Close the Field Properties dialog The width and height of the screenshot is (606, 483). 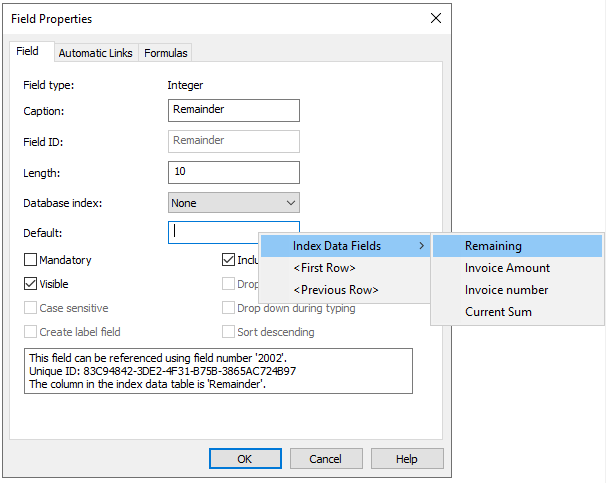(x=435, y=18)
